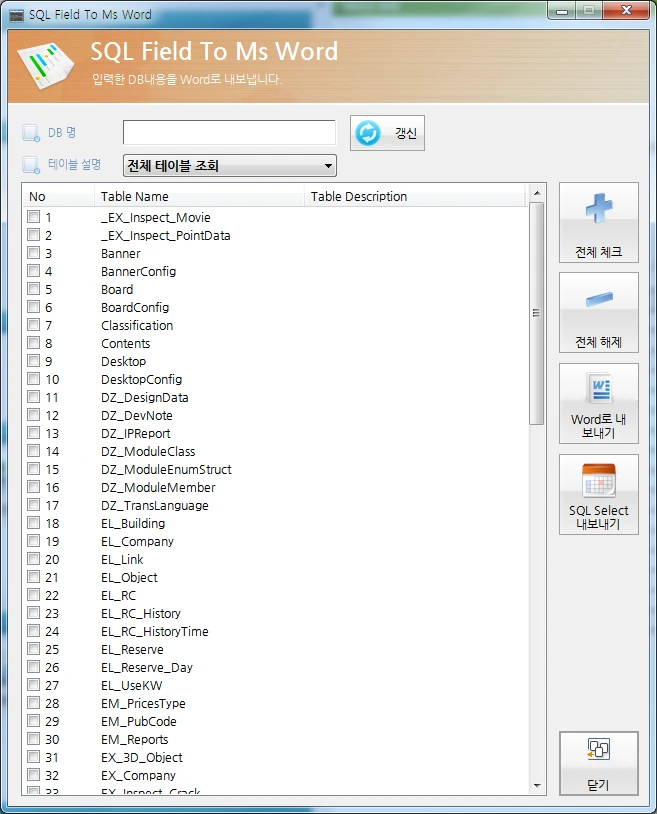657x814 pixels.
Task: Select checkbox for row 11 DZ_DesignData
Action: tap(34, 397)
